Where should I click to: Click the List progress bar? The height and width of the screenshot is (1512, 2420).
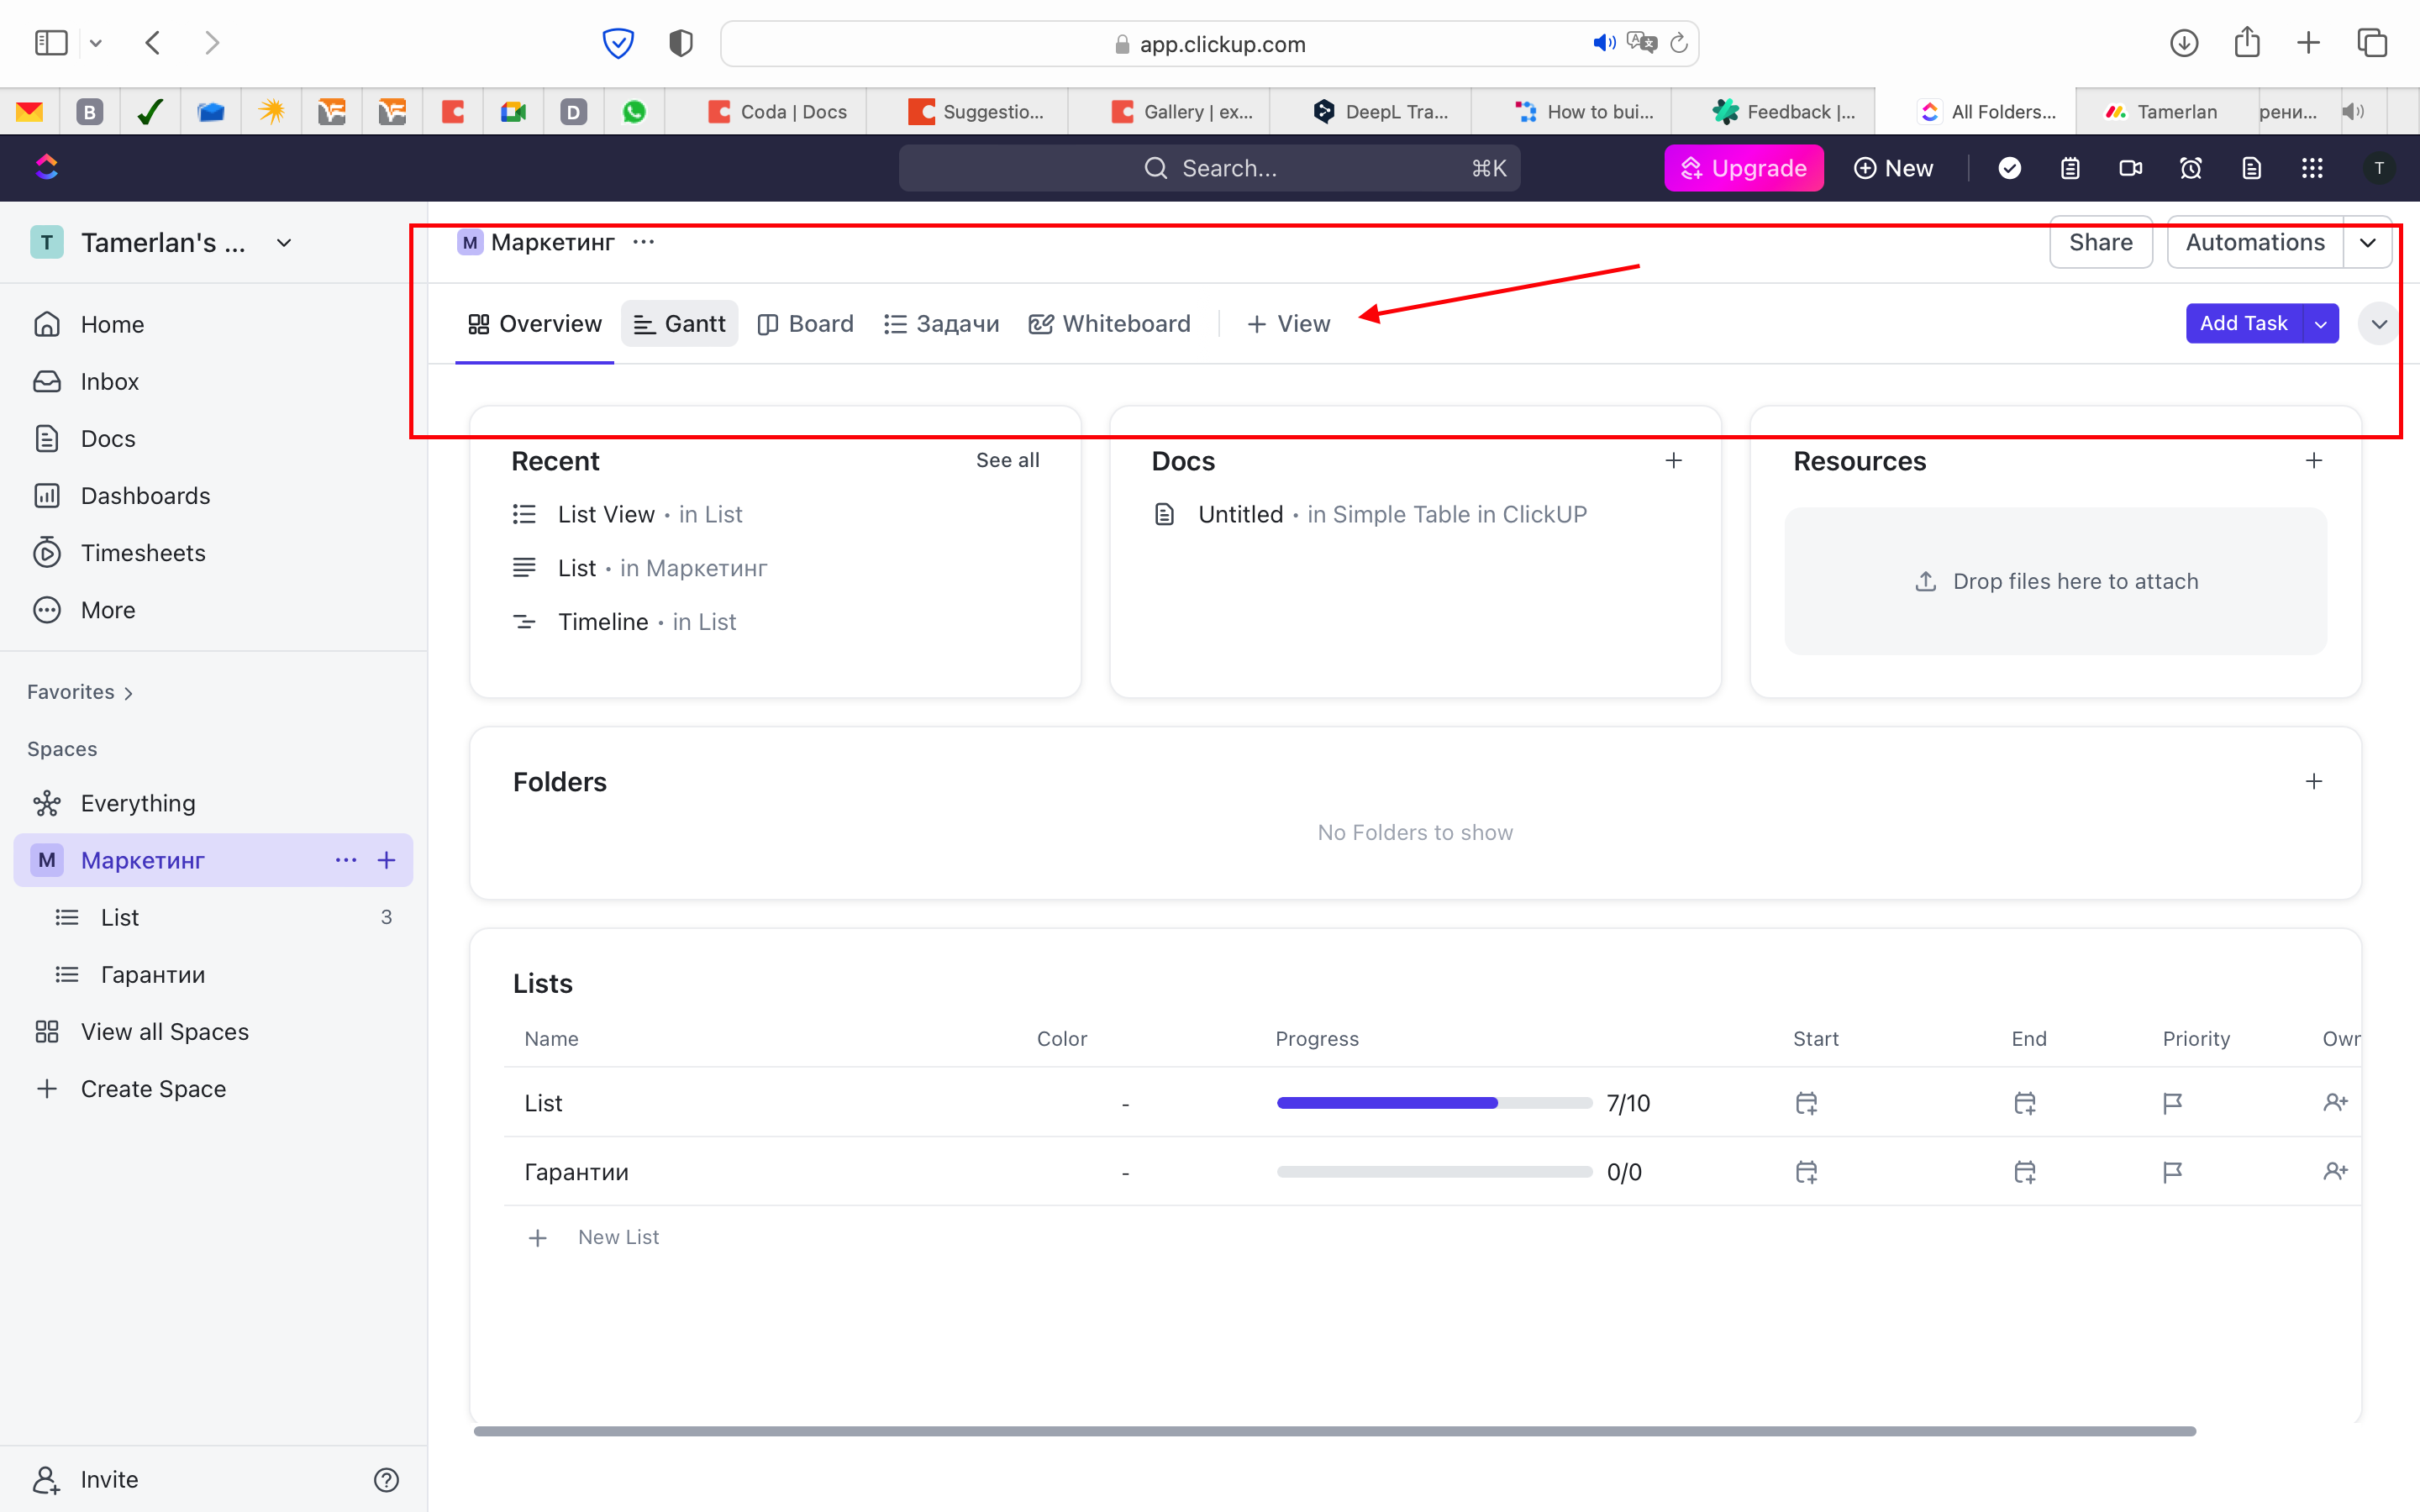1433,1103
